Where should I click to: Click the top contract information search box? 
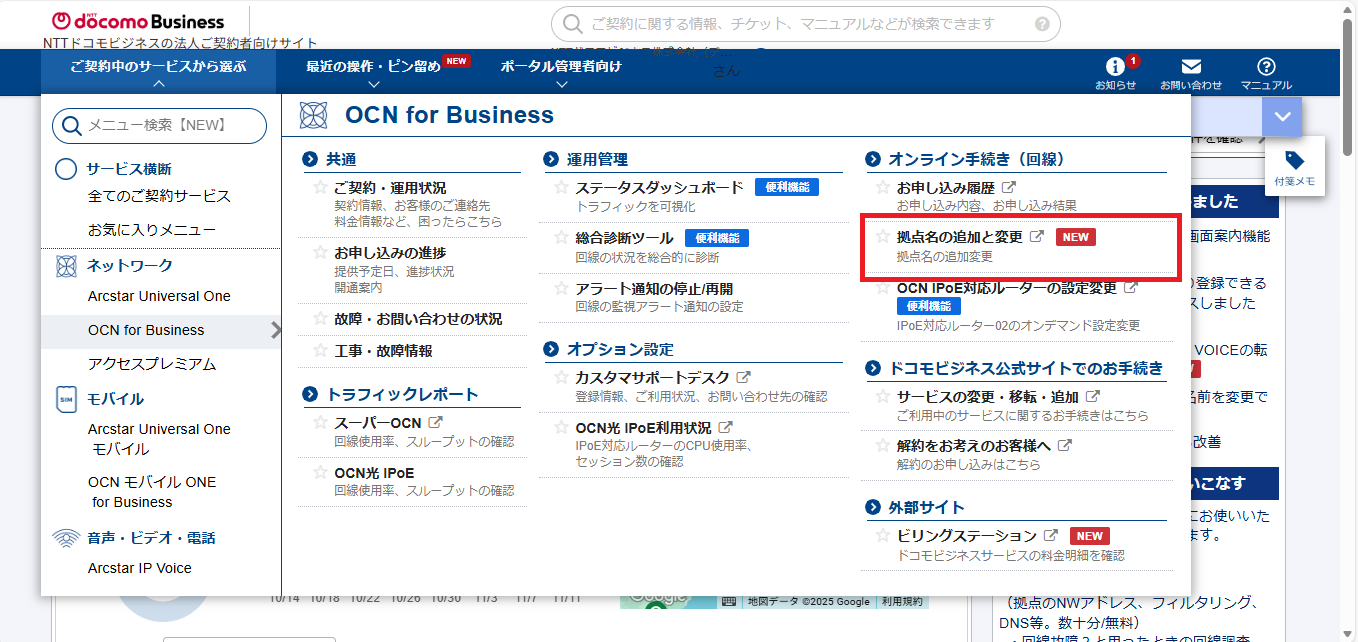pos(800,24)
